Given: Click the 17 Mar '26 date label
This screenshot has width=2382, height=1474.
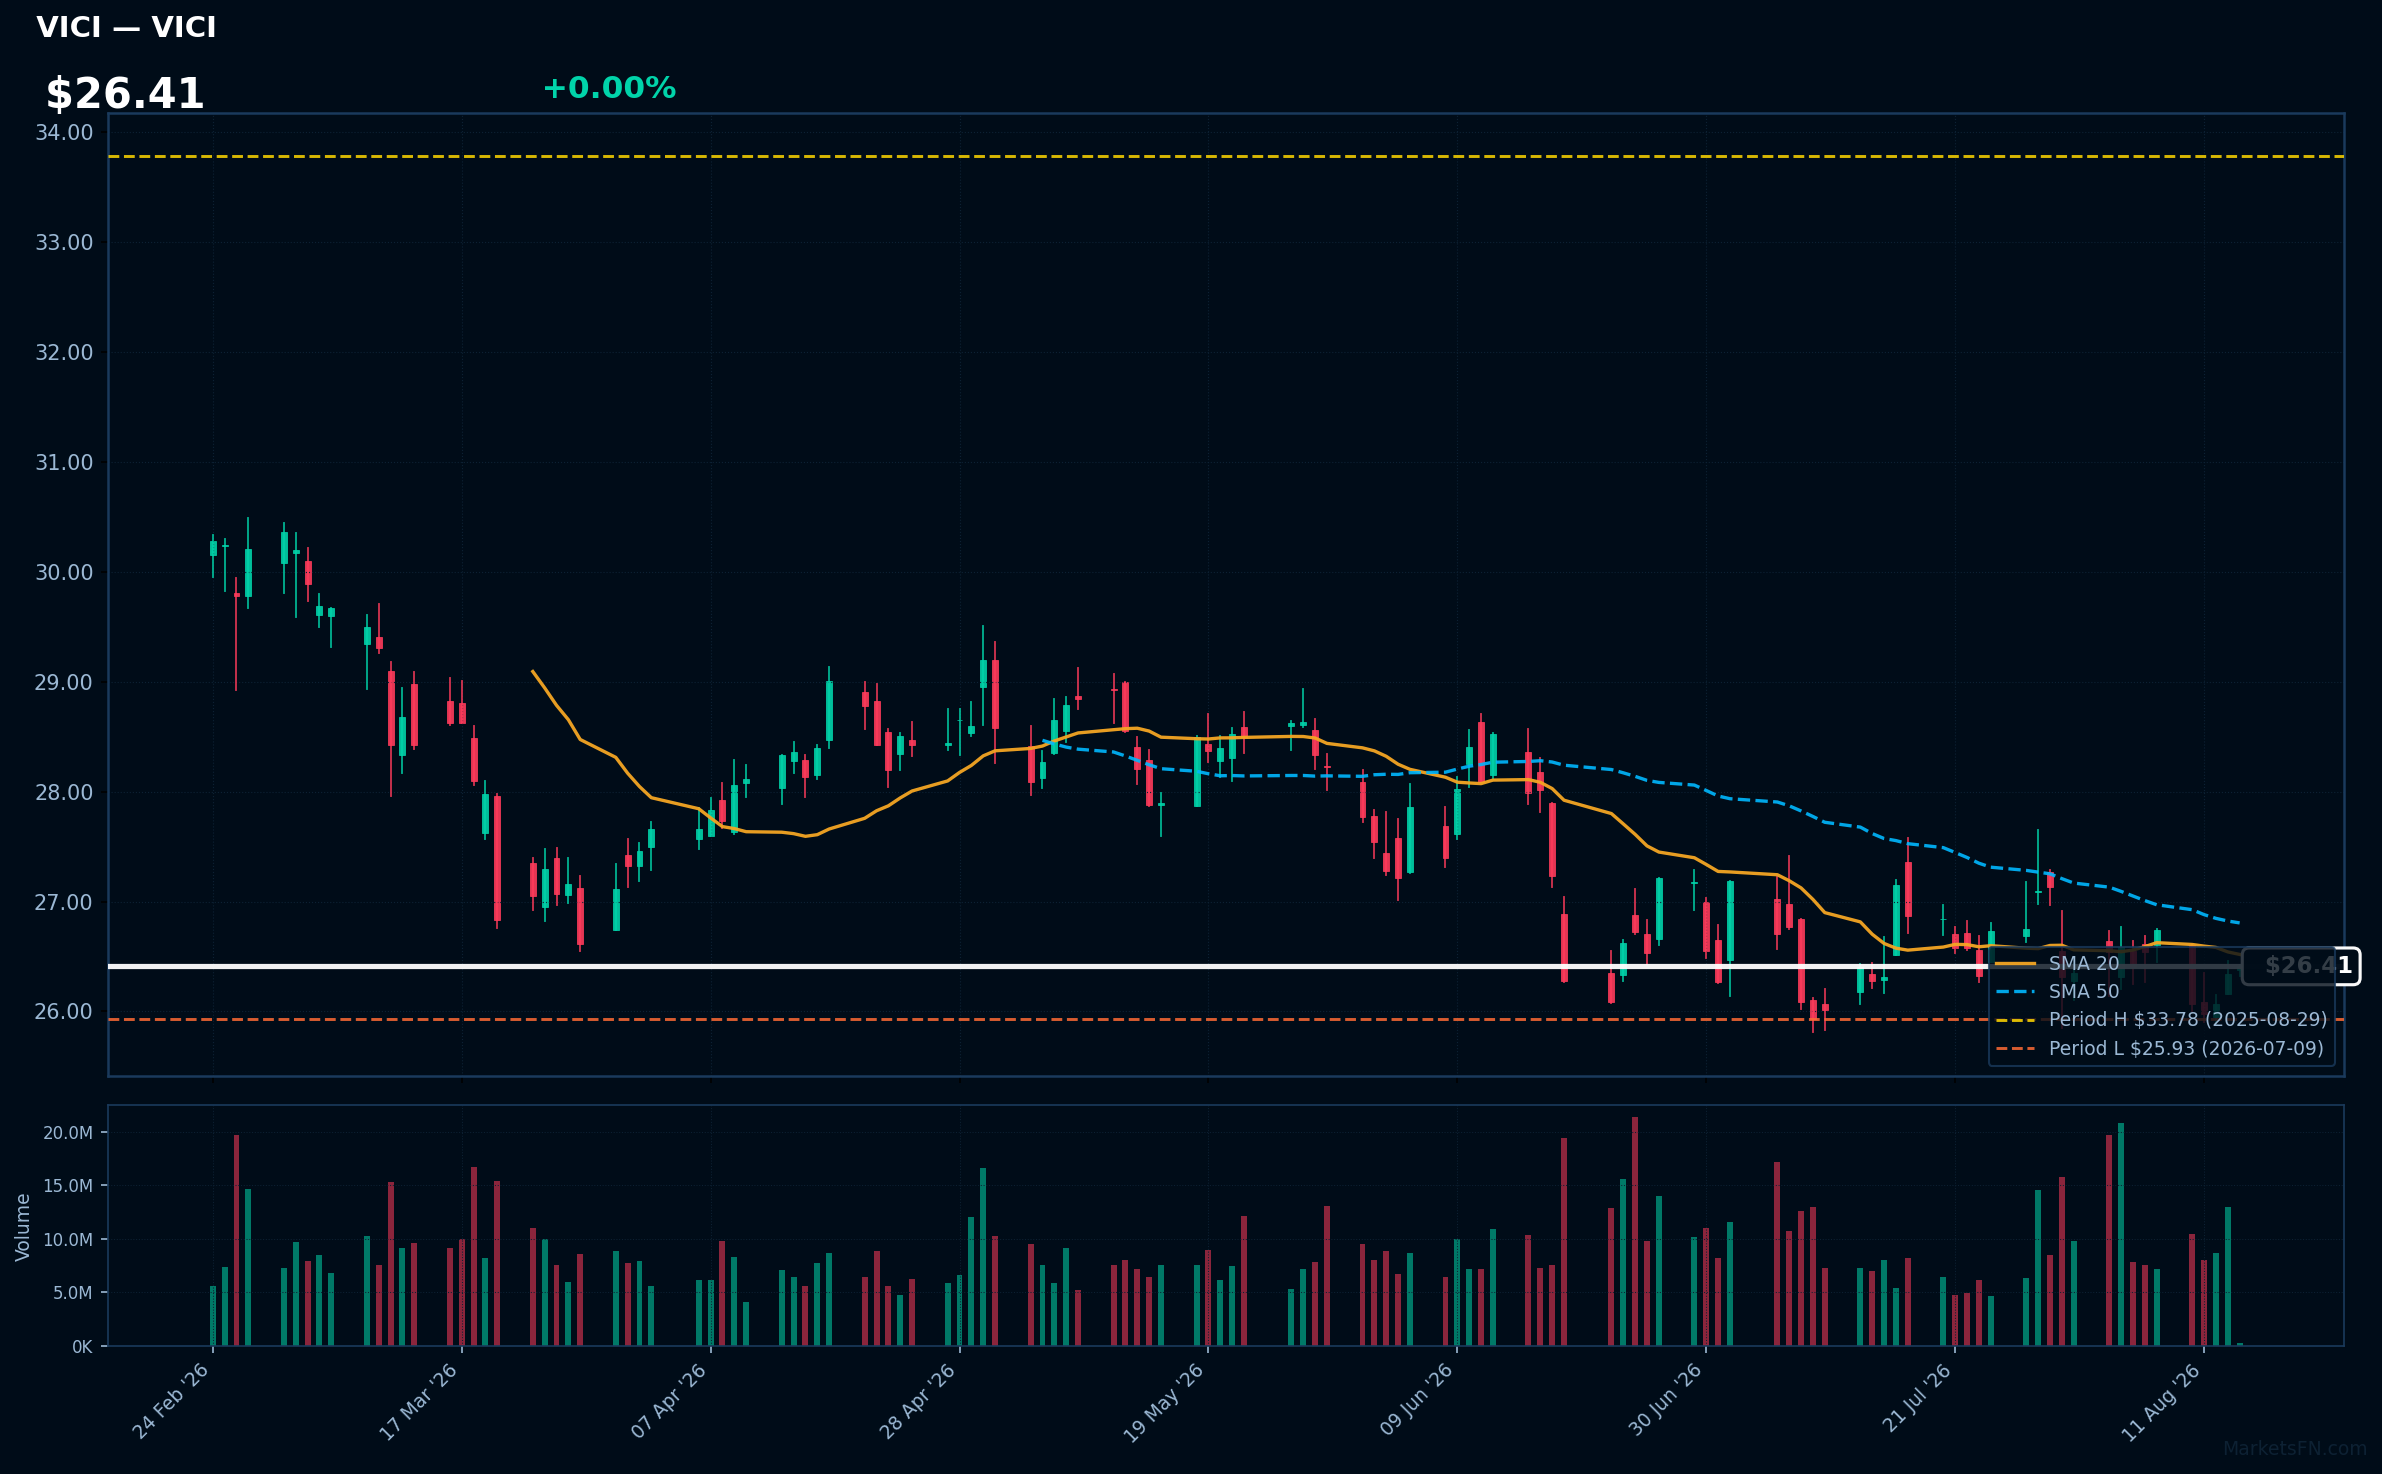Looking at the screenshot, I should (x=418, y=1401).
